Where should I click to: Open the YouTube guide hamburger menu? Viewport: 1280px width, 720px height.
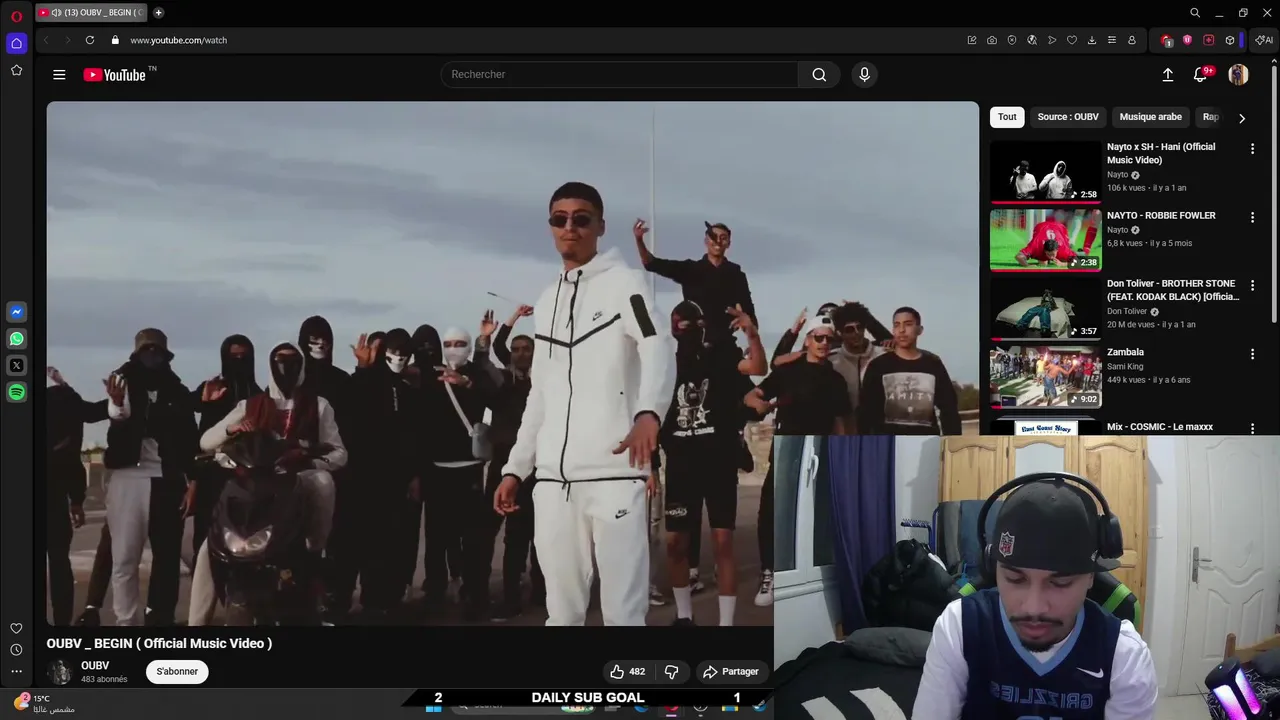59,74
